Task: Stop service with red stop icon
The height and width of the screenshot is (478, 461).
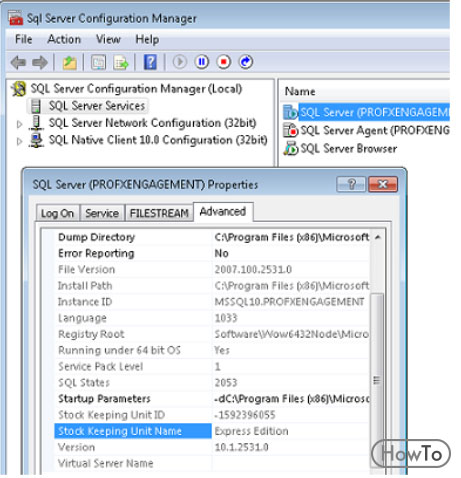Action: click(x=224, y=62)
